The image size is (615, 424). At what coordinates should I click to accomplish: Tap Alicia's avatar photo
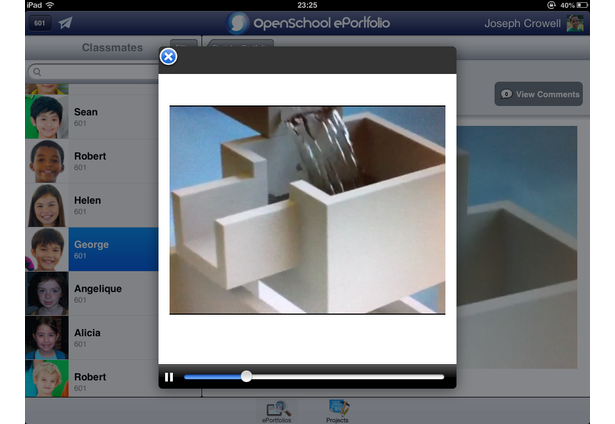coord(47,338)
